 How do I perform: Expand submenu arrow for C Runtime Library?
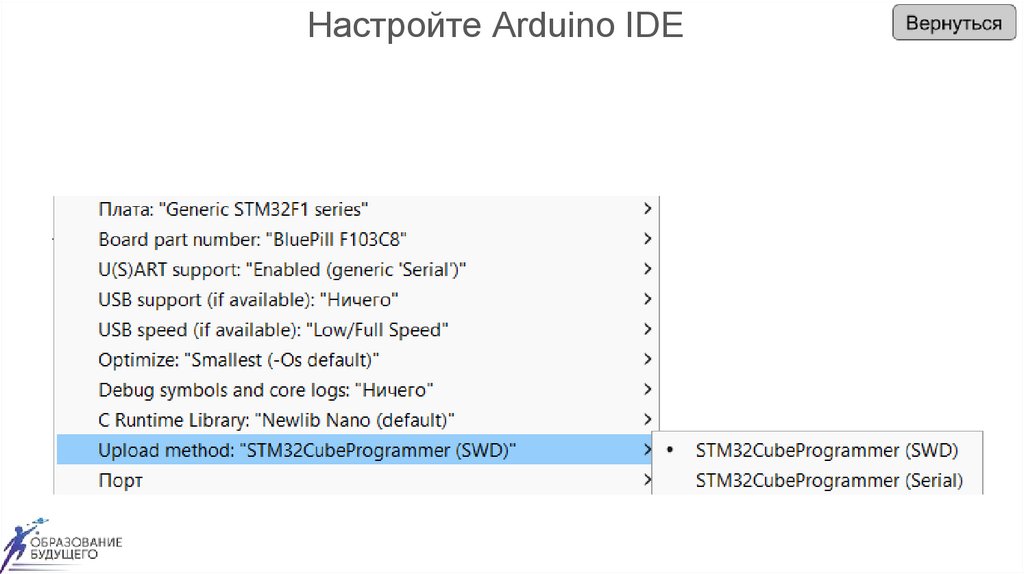pos(647,419)
